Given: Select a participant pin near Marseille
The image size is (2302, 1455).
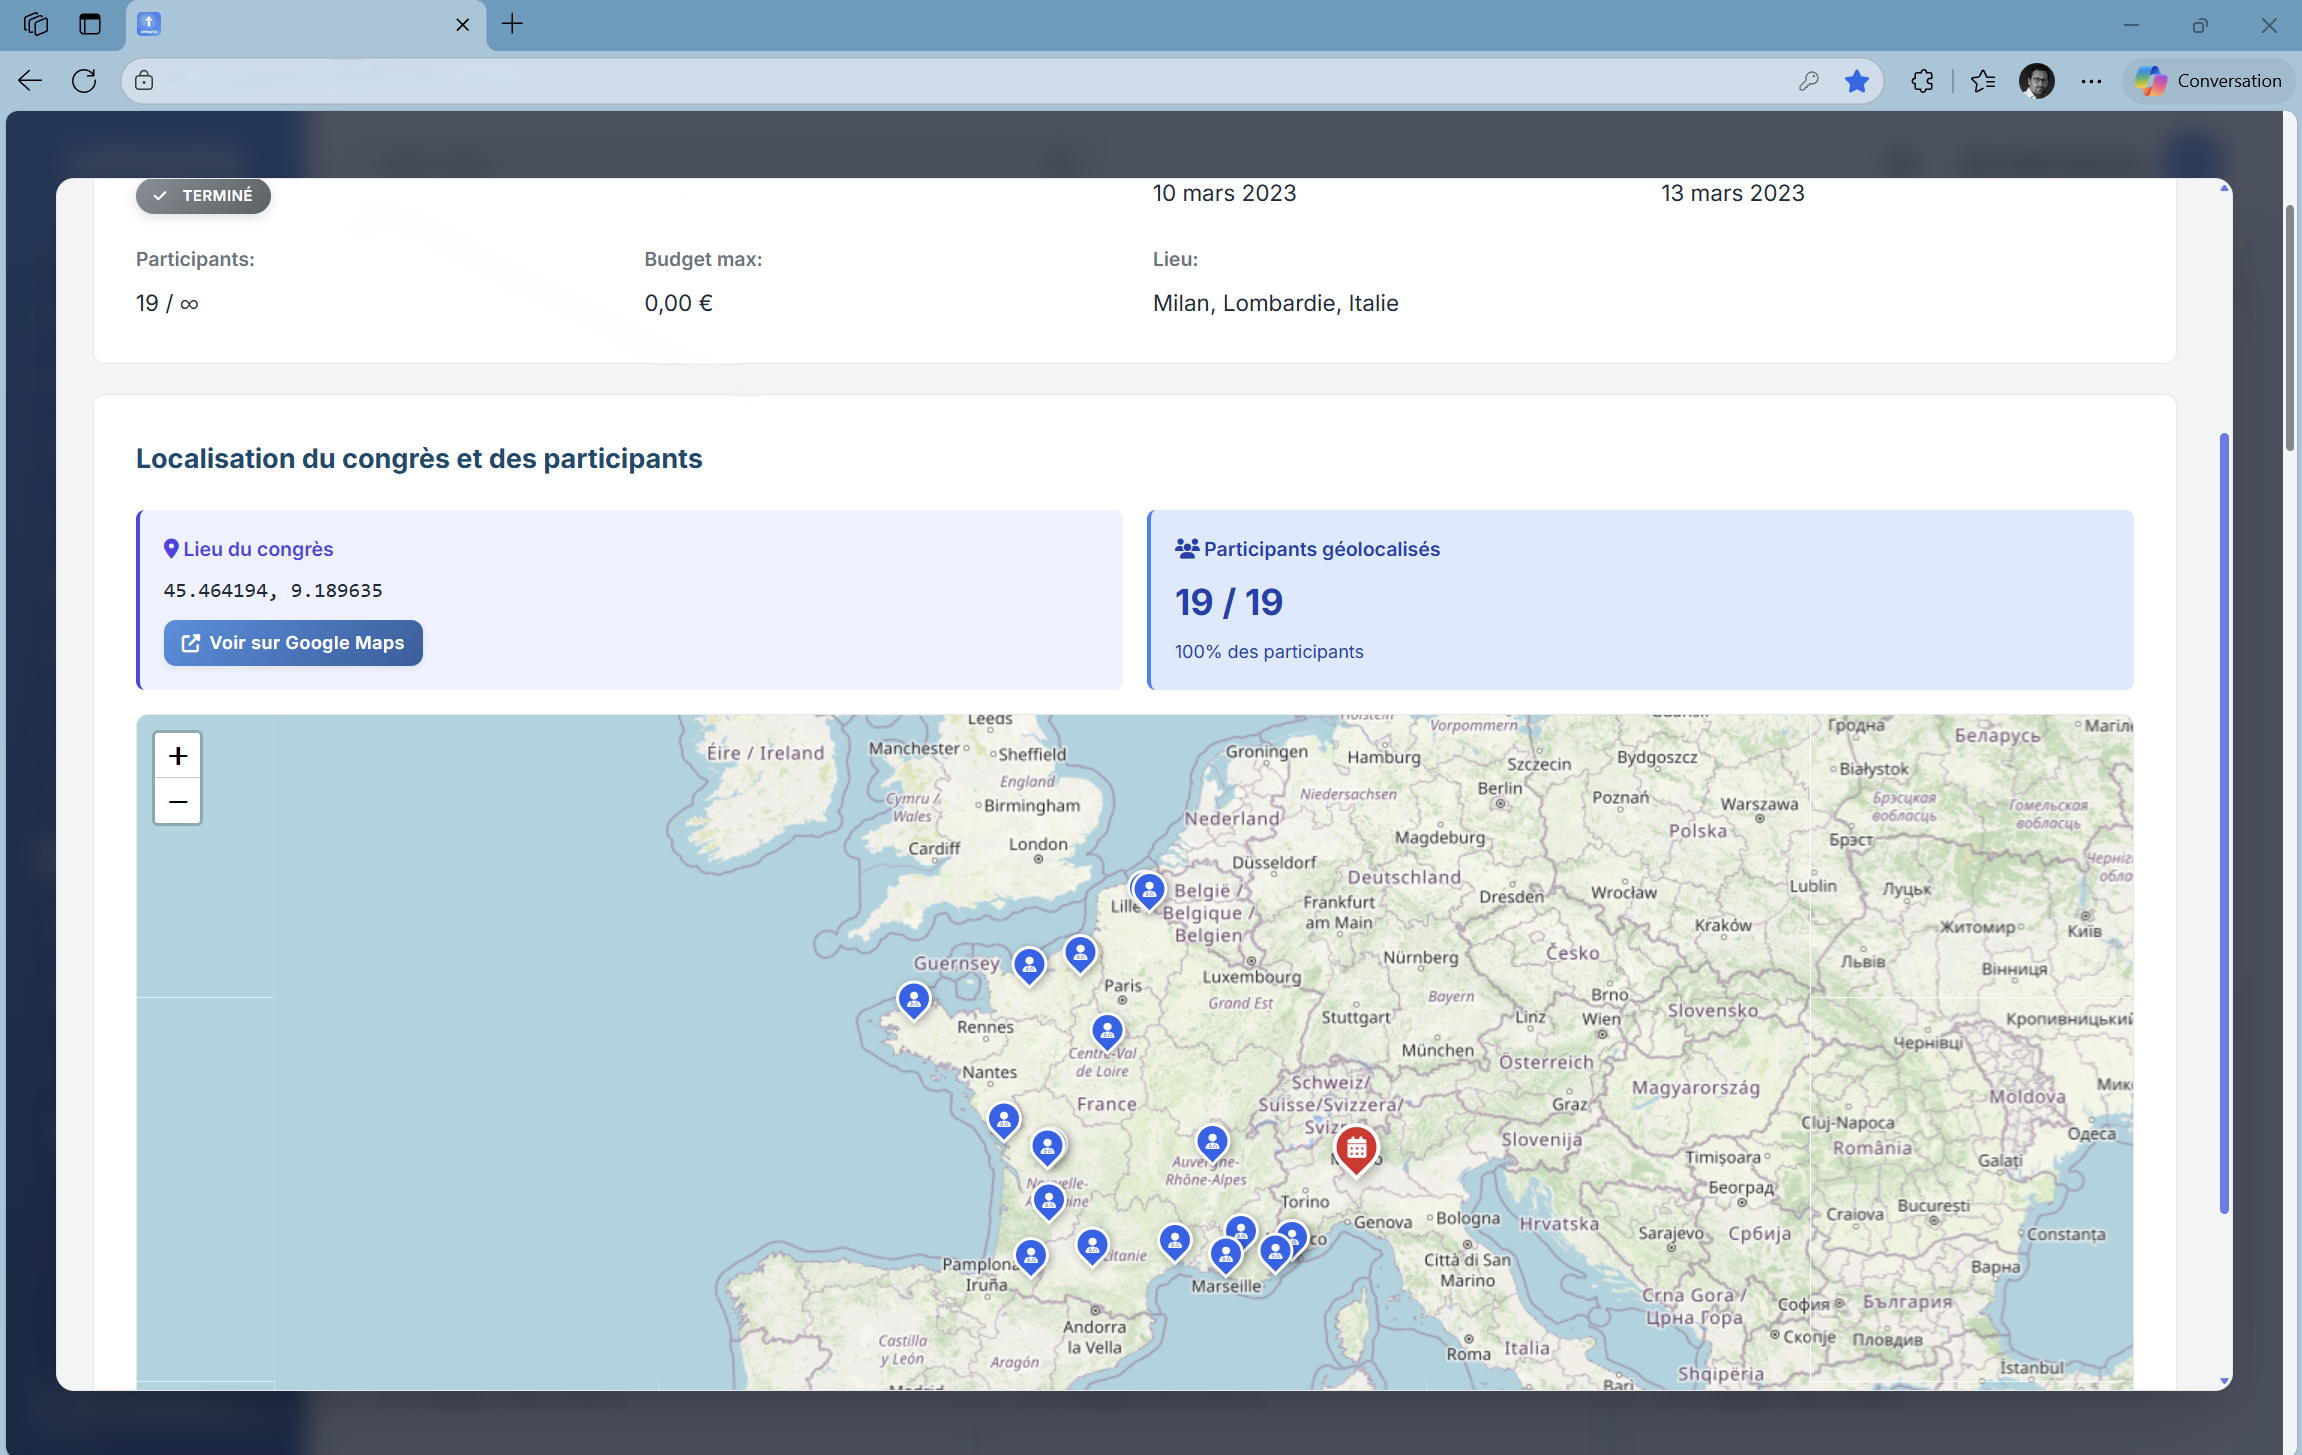Looking at the screenshot, I should click(x=1224, y=1252).
